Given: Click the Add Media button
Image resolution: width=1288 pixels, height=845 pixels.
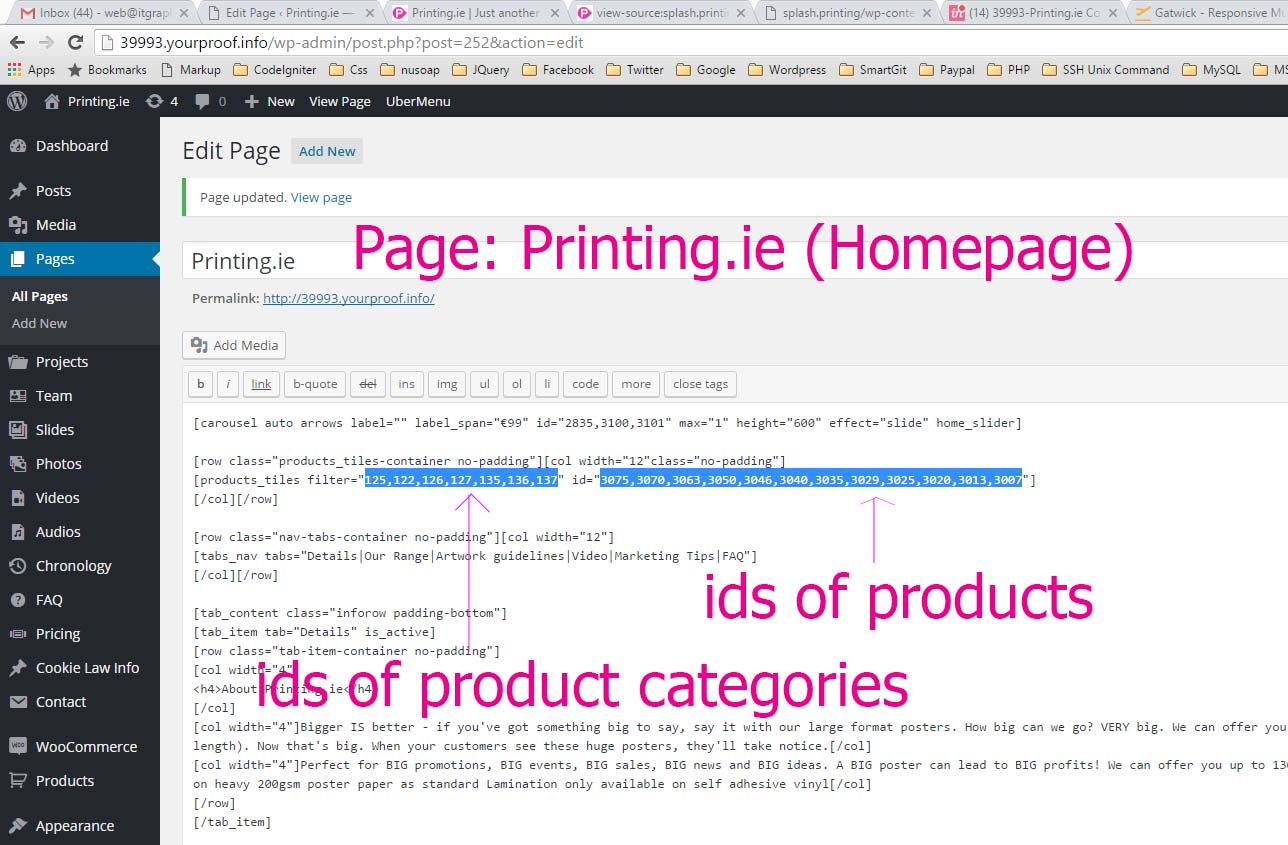Looking at the screenshot, I should click(235, 345).
